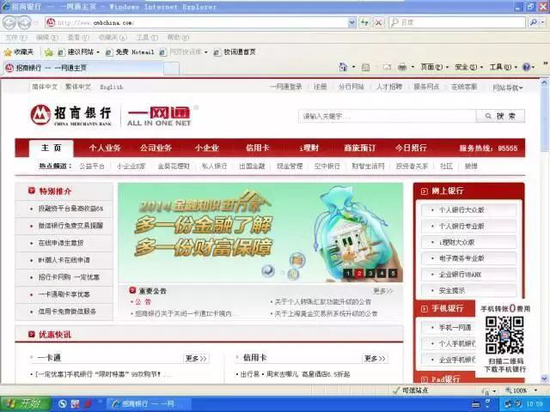550x412 pixels.
Task: Open the 帮助(H) menu
Action: point(178,37)
